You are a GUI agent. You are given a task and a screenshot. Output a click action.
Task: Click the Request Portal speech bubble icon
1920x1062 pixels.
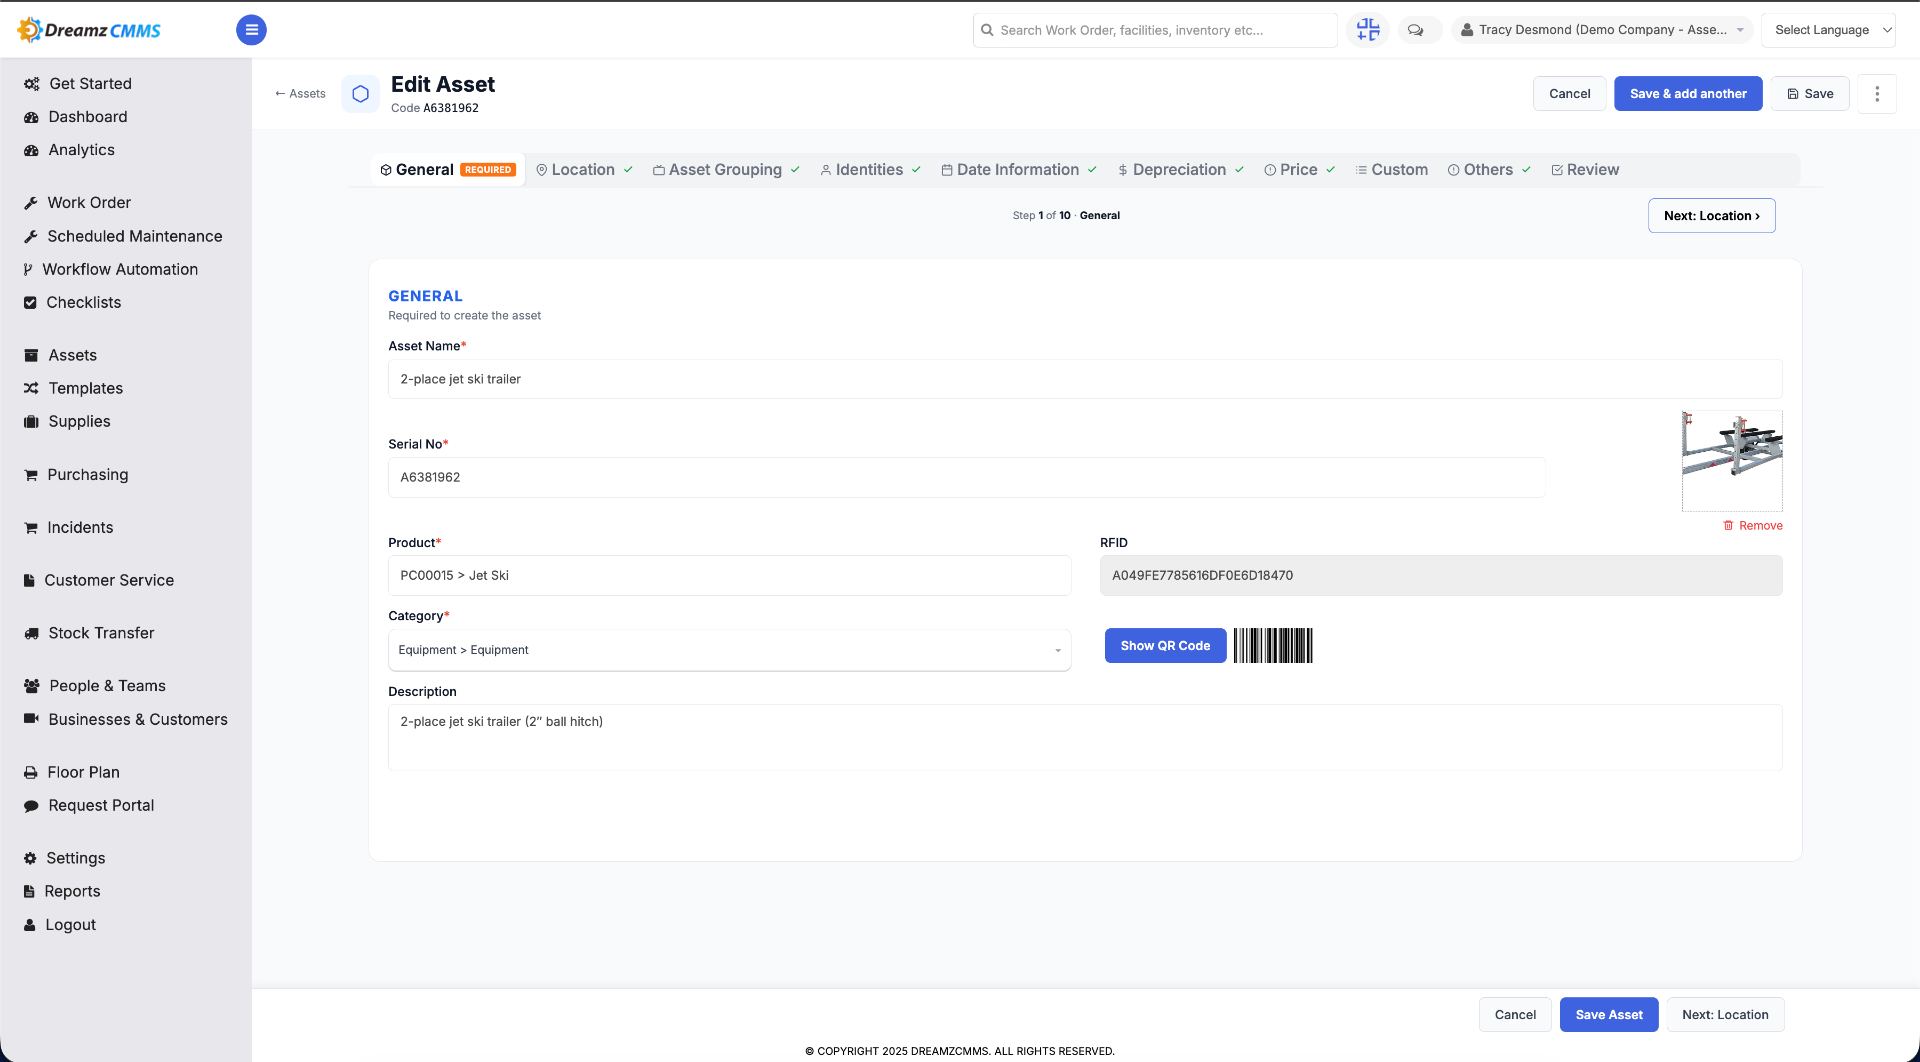pos(31,805)
